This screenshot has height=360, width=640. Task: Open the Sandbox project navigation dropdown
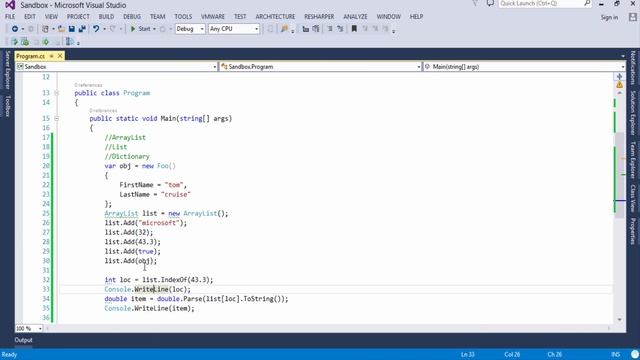(x=116, y=67)
